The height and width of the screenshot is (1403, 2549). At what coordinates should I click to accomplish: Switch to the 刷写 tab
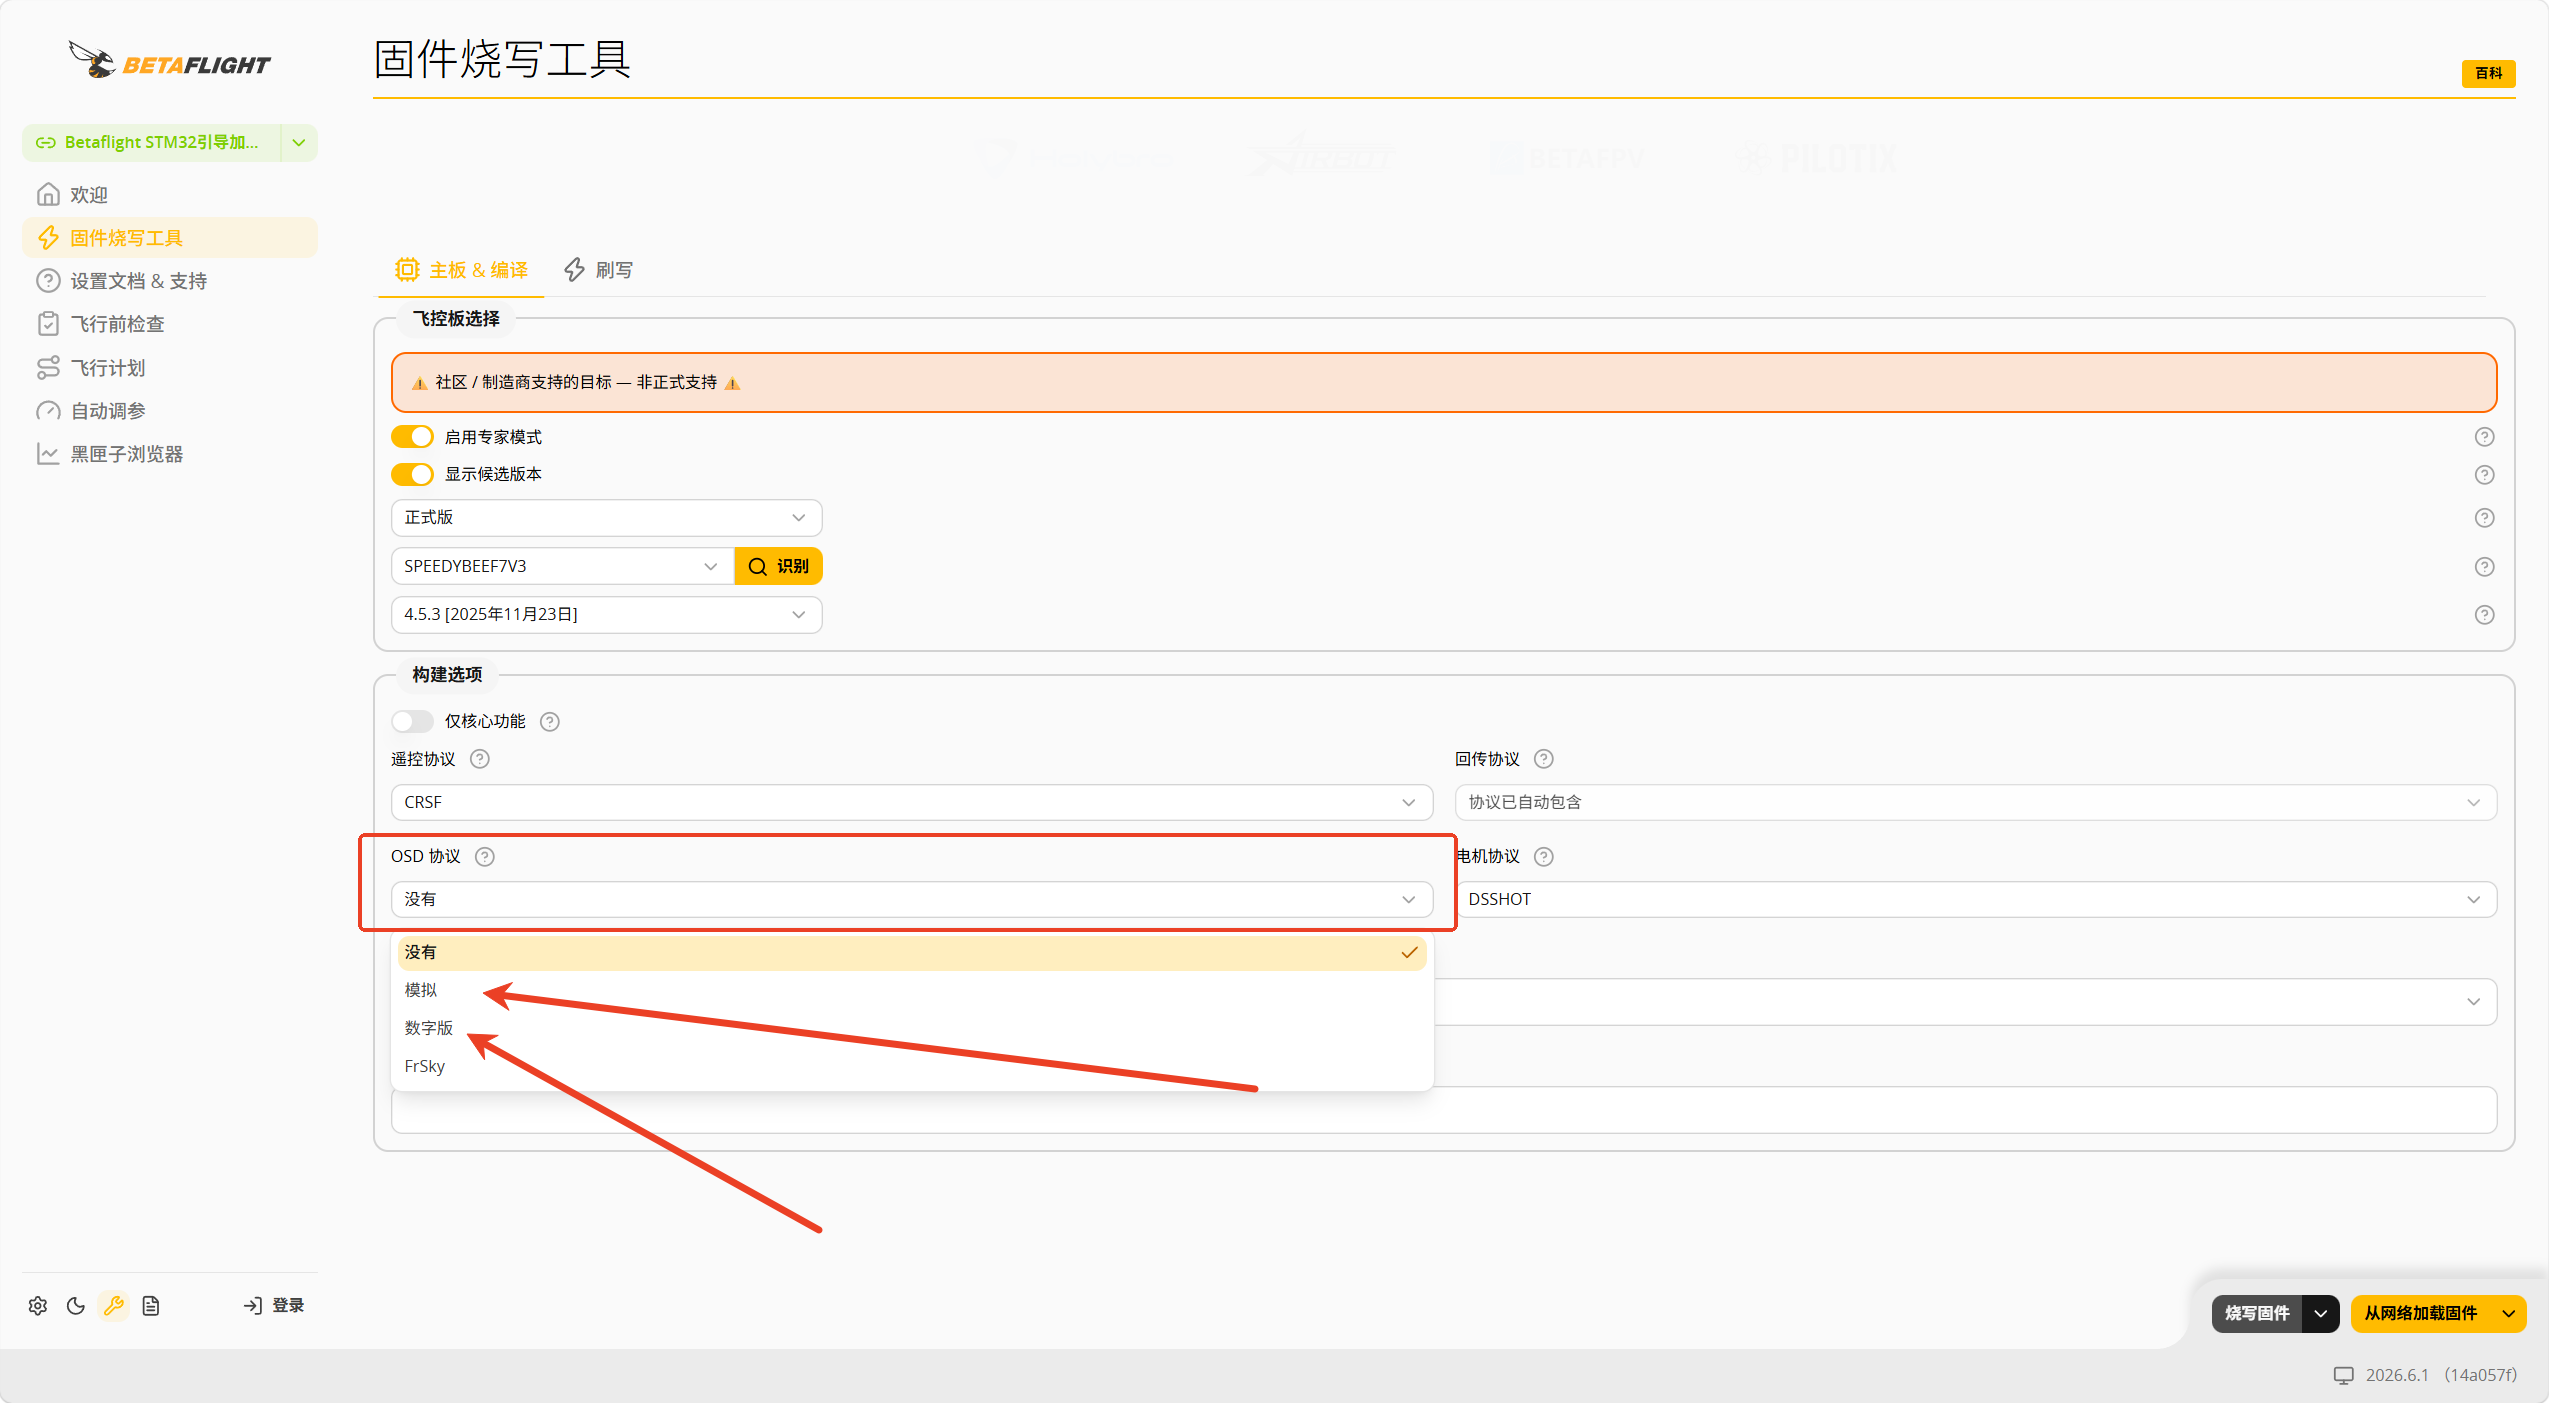pos(599,270)
